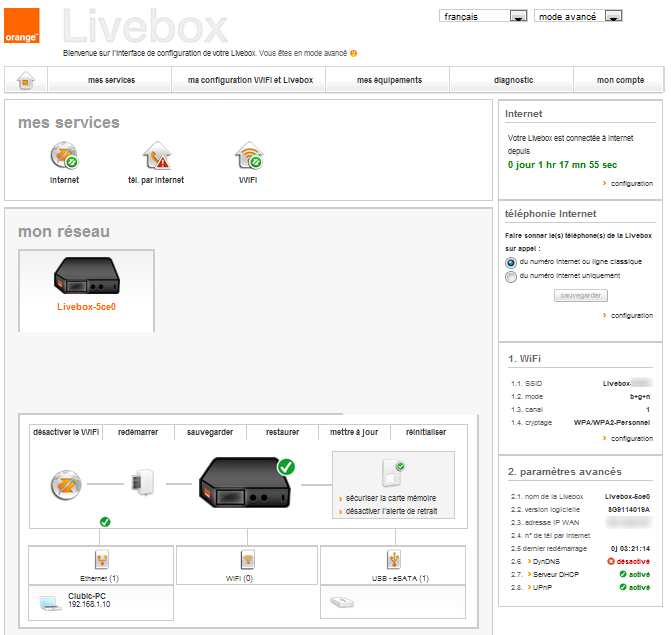Click the DSL filter plug icon

(x=143, y=482)
